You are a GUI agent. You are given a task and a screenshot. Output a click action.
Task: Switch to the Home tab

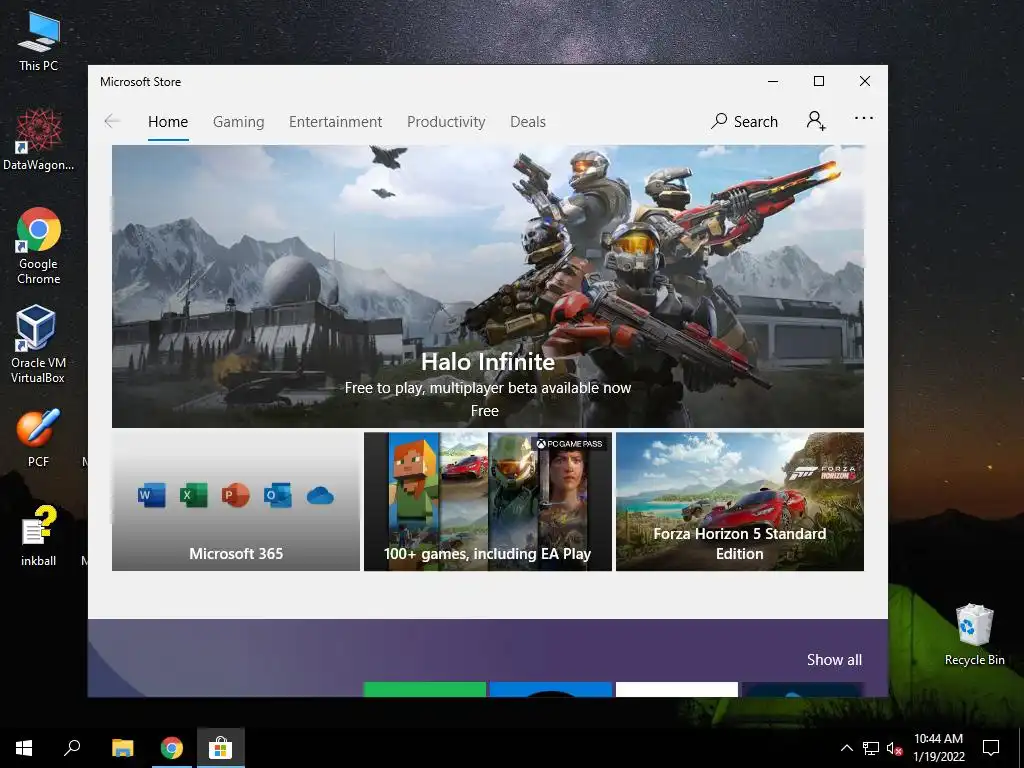(168, 121)
